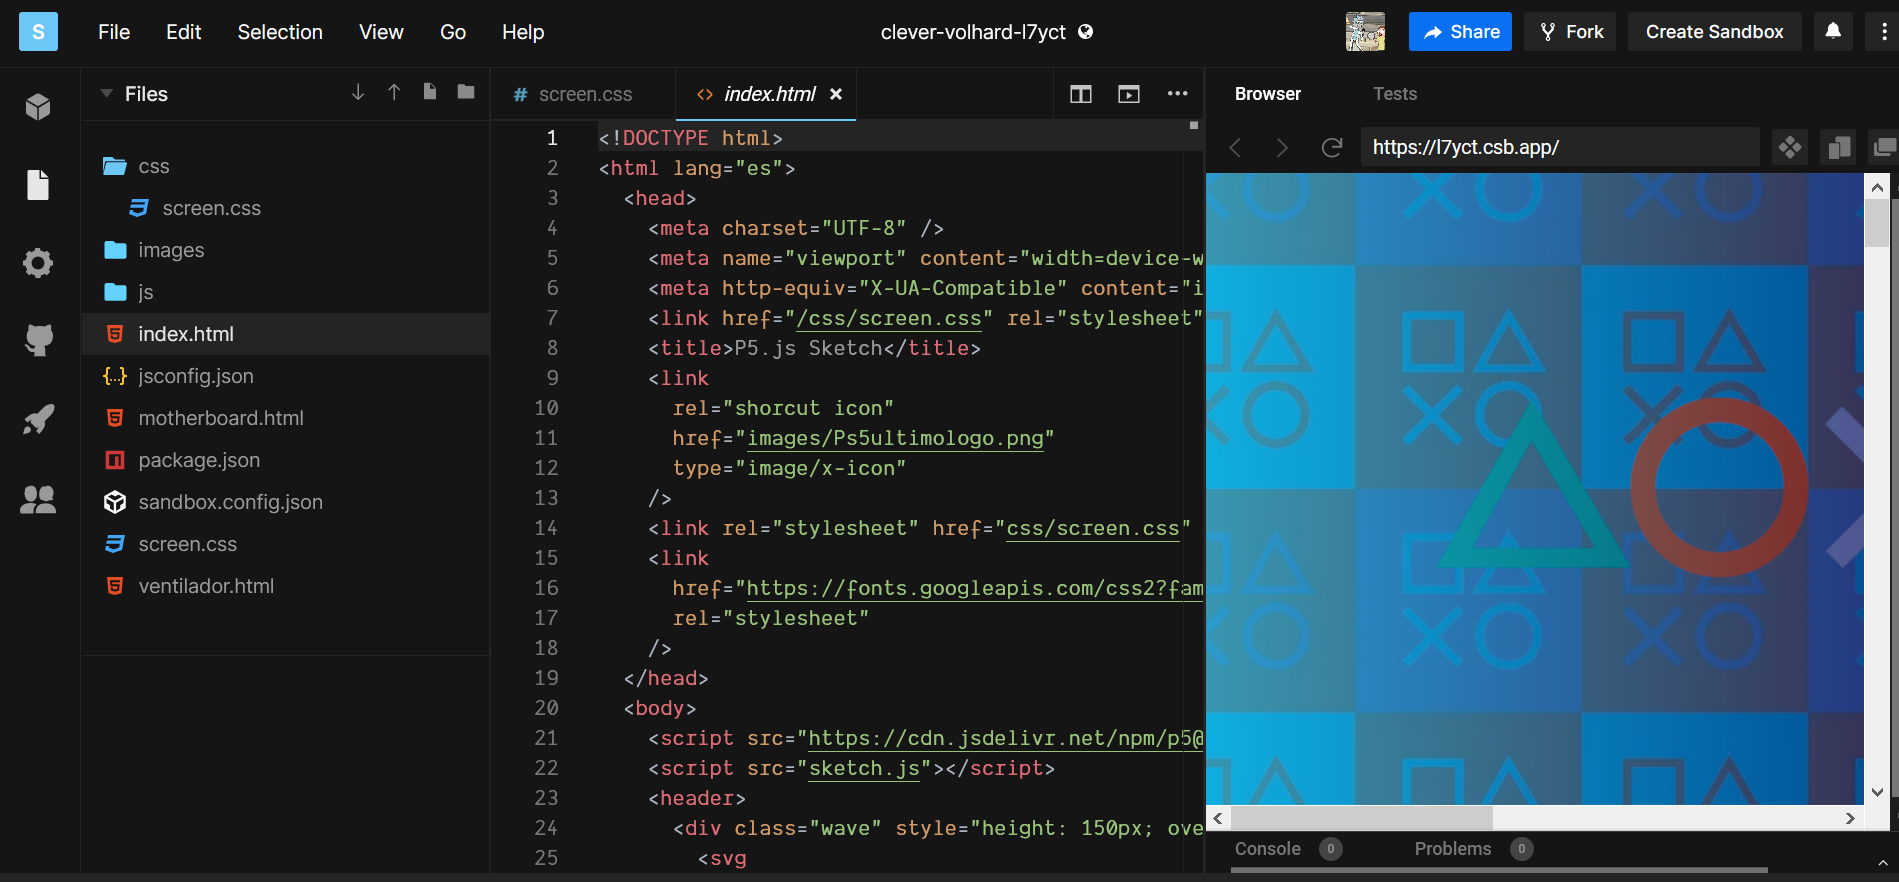Click preview vertical scrollbar down arrow
This screenshot has height=882, width=1899.
point(1877,792)
